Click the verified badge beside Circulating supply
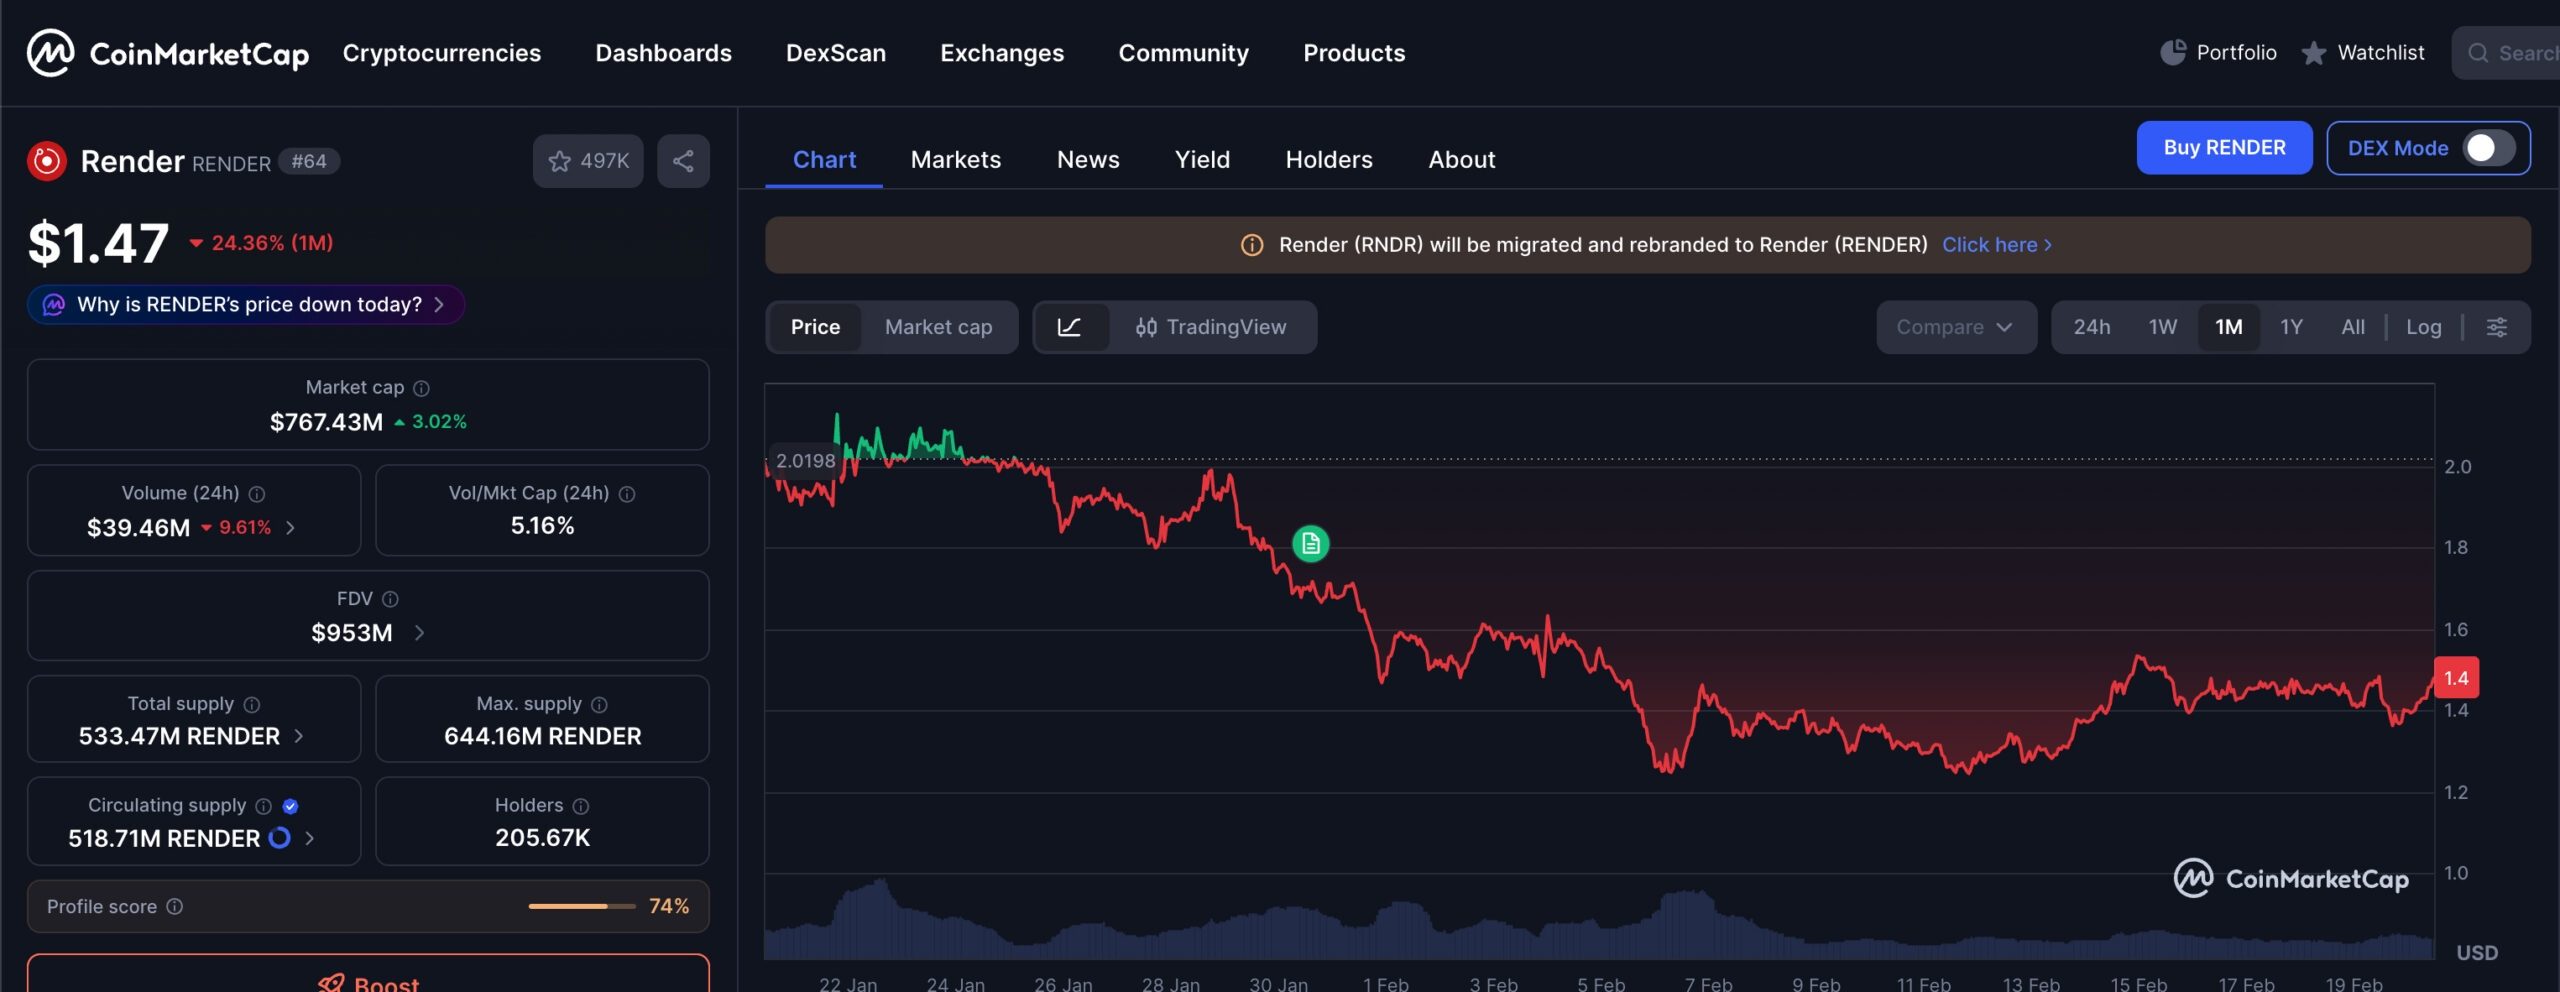The width and height of the screenshot is (2560, 992). pyautogui.click(x=290, y=806)
